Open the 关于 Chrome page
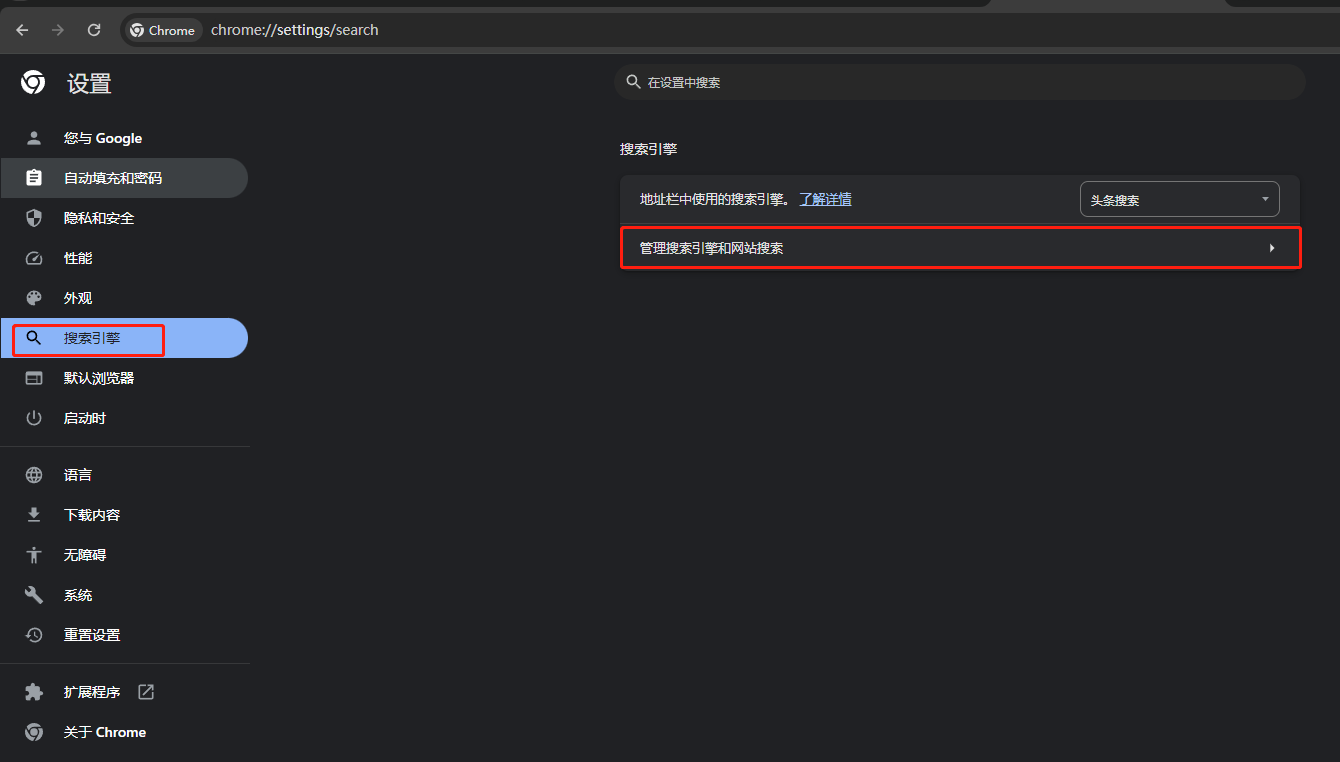This screenshot has height=762, width=1340. (x=104, y=732)
